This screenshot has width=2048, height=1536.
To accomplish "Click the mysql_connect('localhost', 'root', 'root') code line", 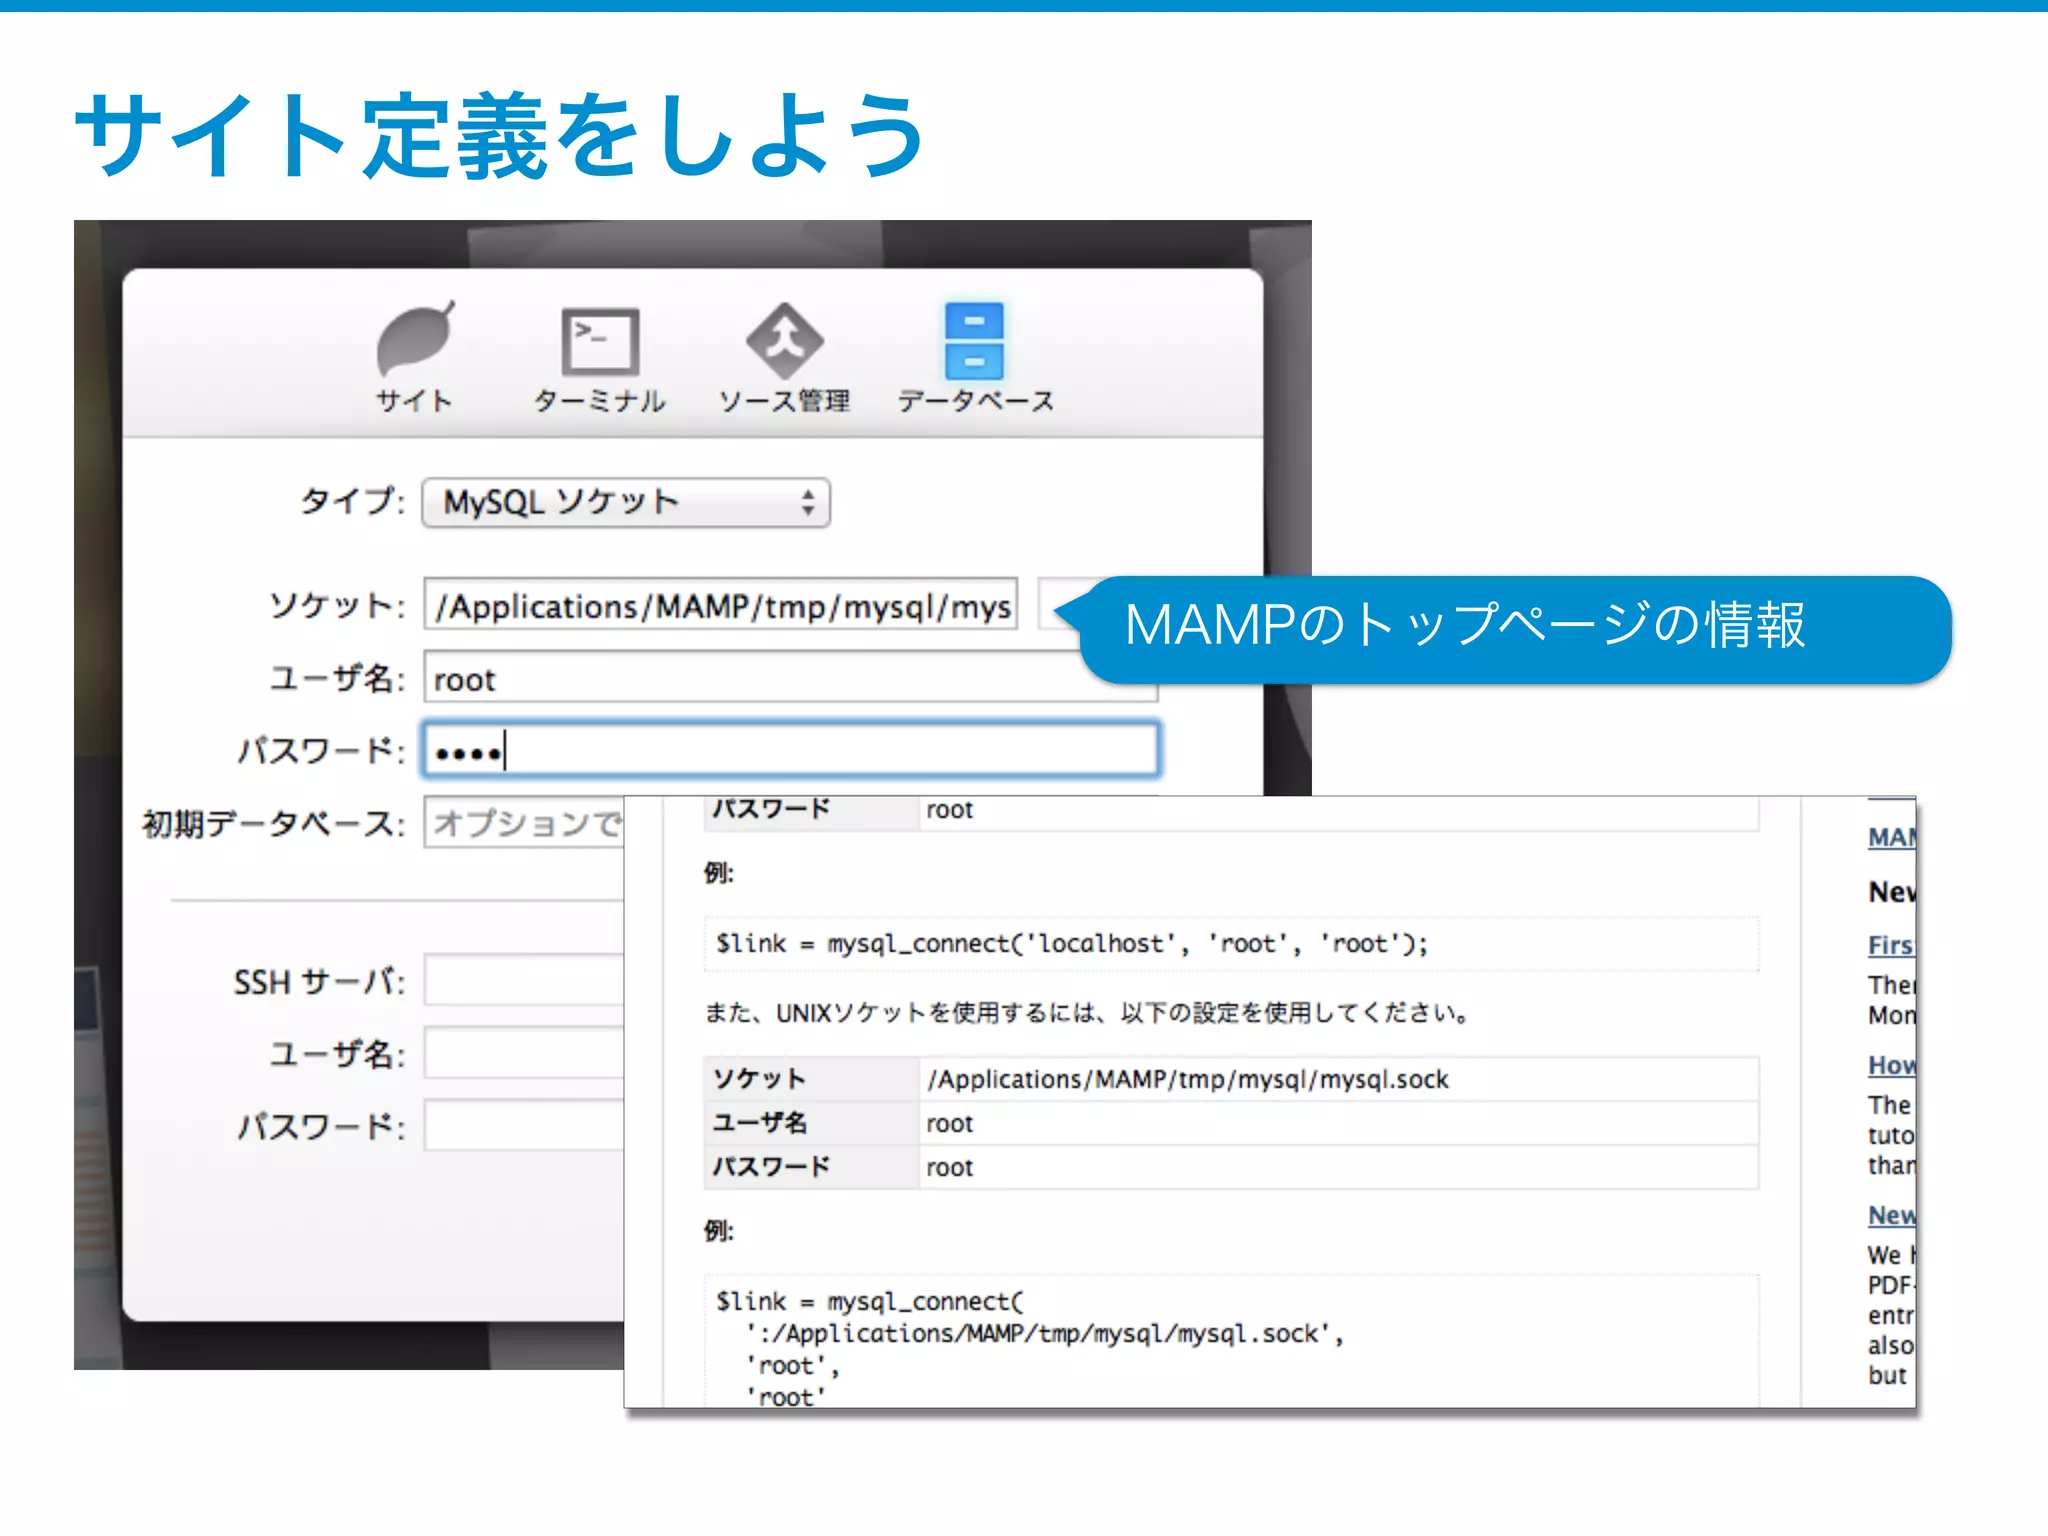I will pyautogui.click(x=1072, y=943).
